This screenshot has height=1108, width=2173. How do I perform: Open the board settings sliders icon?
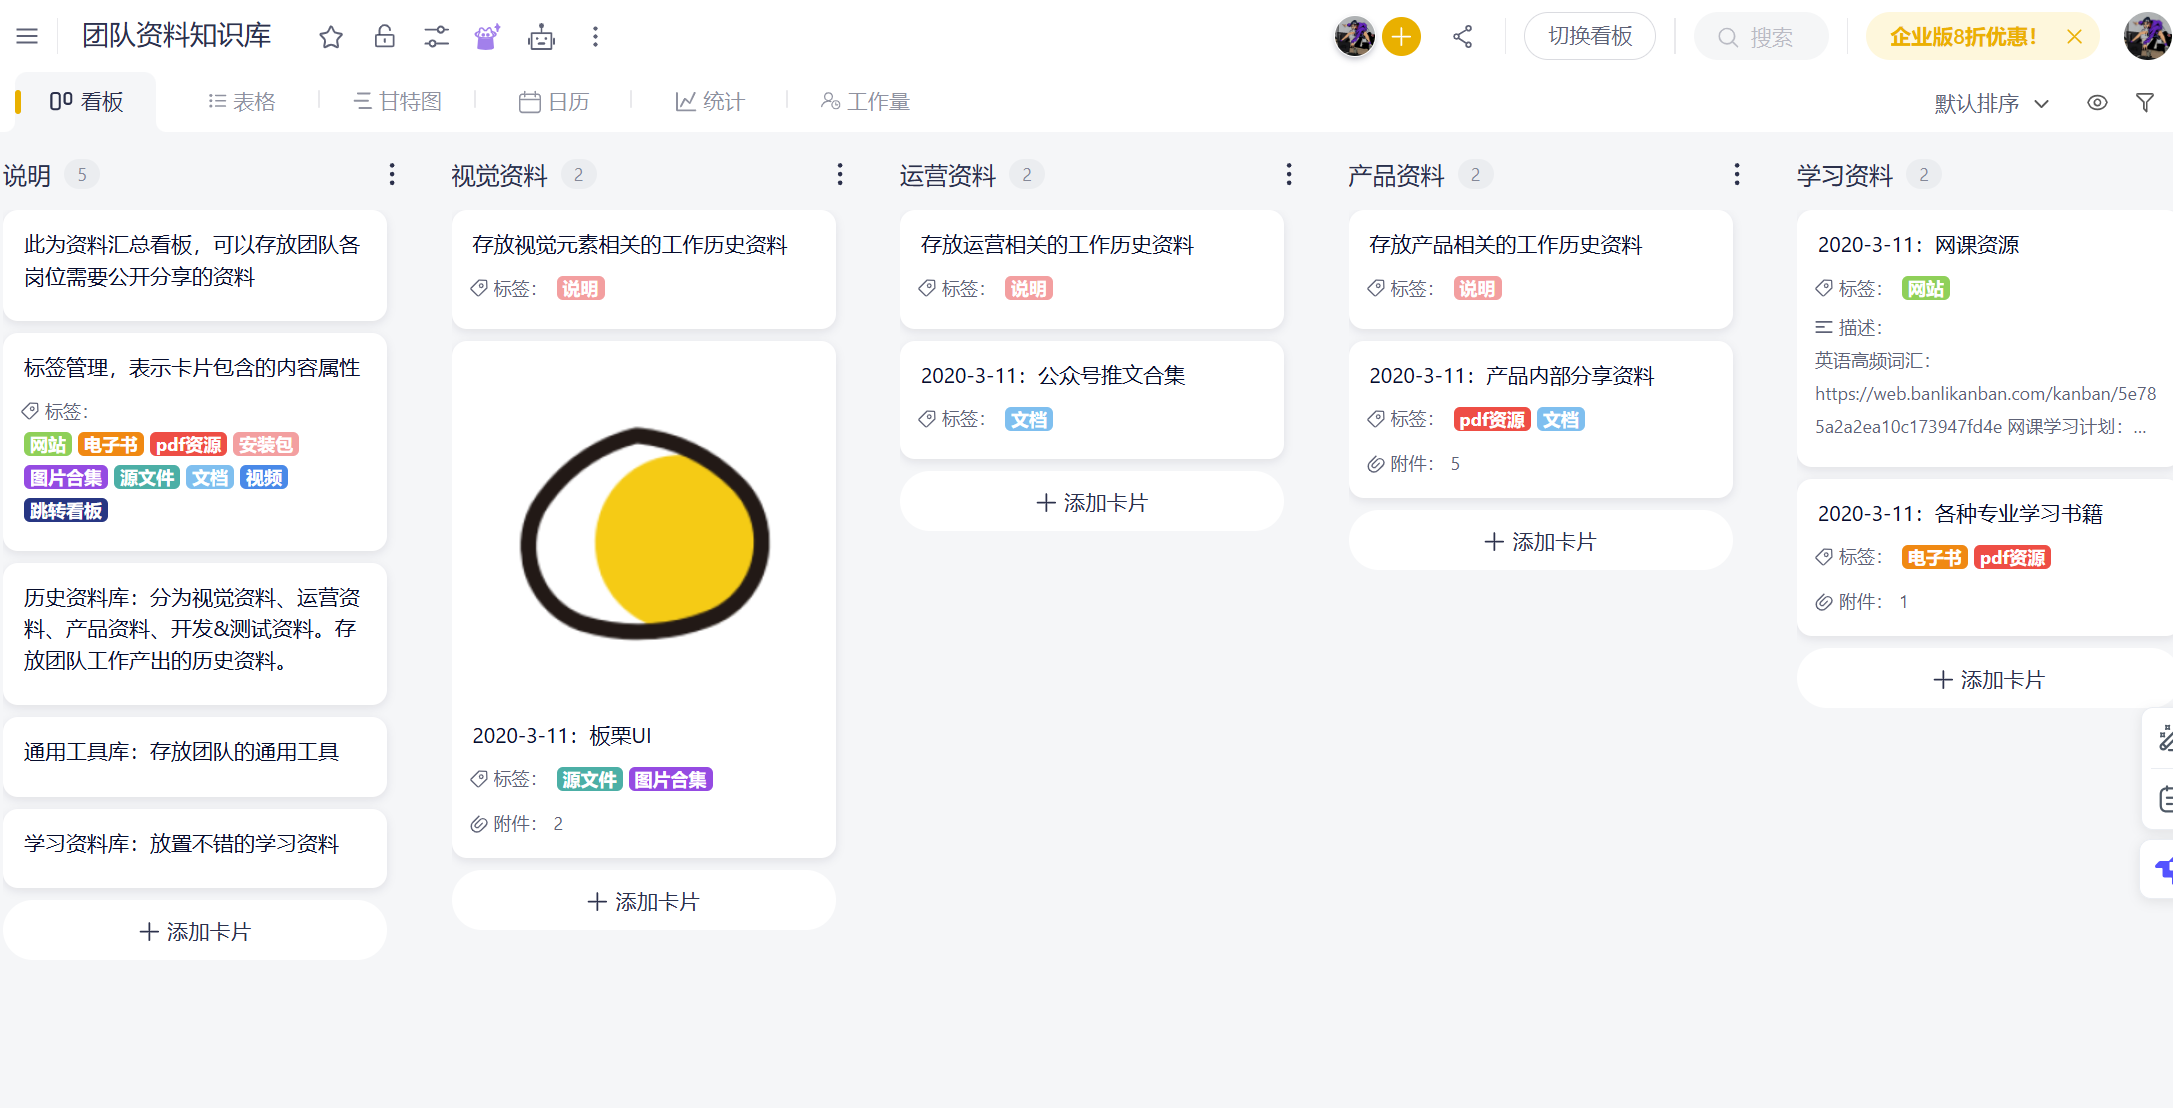point(436,36)
